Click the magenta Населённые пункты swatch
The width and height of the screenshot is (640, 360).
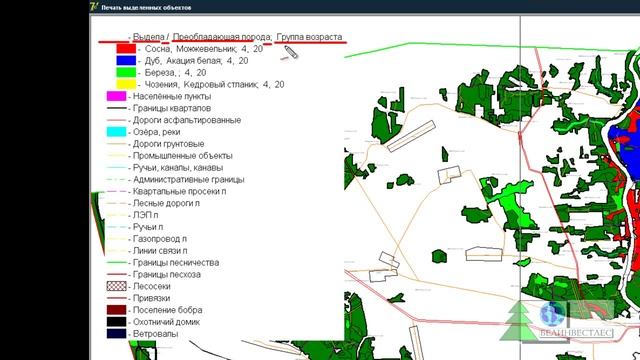pos(116,96)
